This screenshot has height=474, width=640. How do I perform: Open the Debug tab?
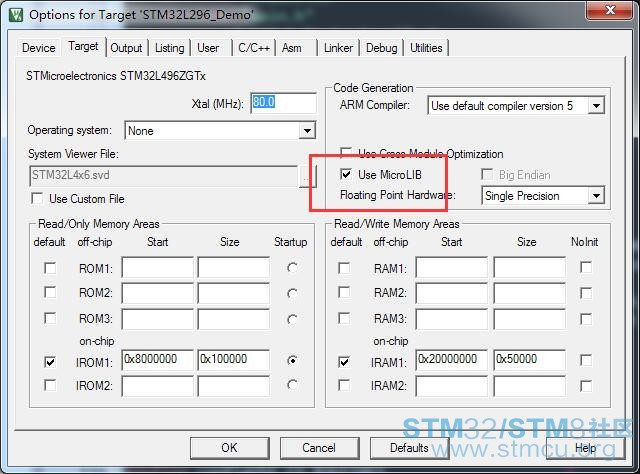click(x=382, y=48)
